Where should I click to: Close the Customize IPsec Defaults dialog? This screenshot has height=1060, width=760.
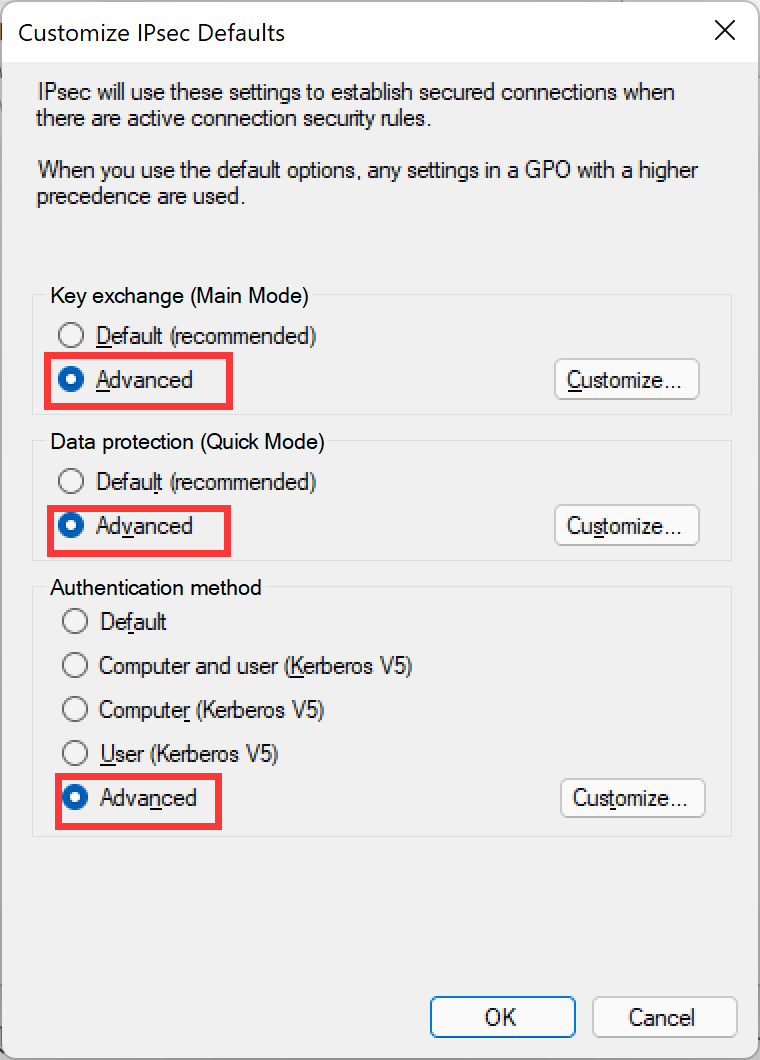(725, 31)
